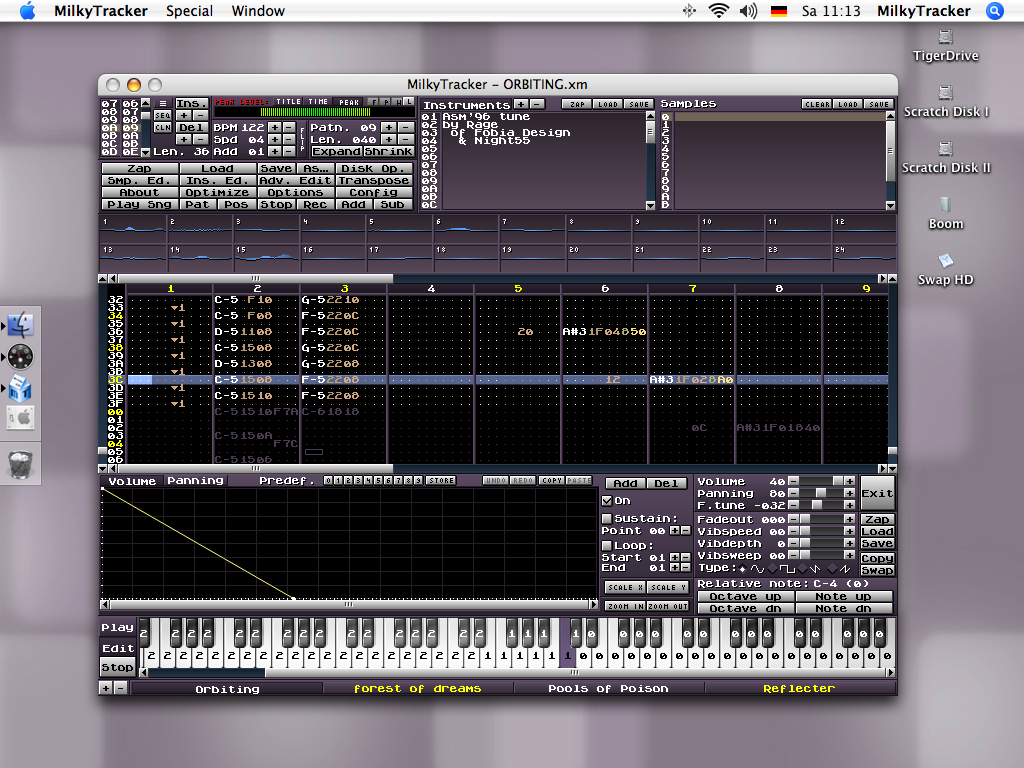Increase Patn. number with plus
The height and width of the screenshot is (768, 1024).
[x=389, y=127]
